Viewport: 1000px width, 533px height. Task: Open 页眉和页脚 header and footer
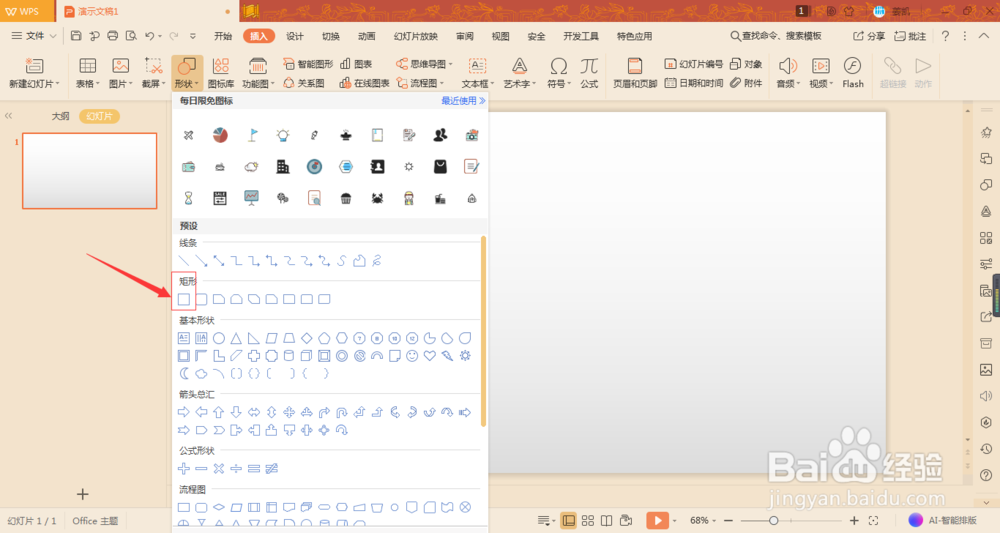point(635,72)
